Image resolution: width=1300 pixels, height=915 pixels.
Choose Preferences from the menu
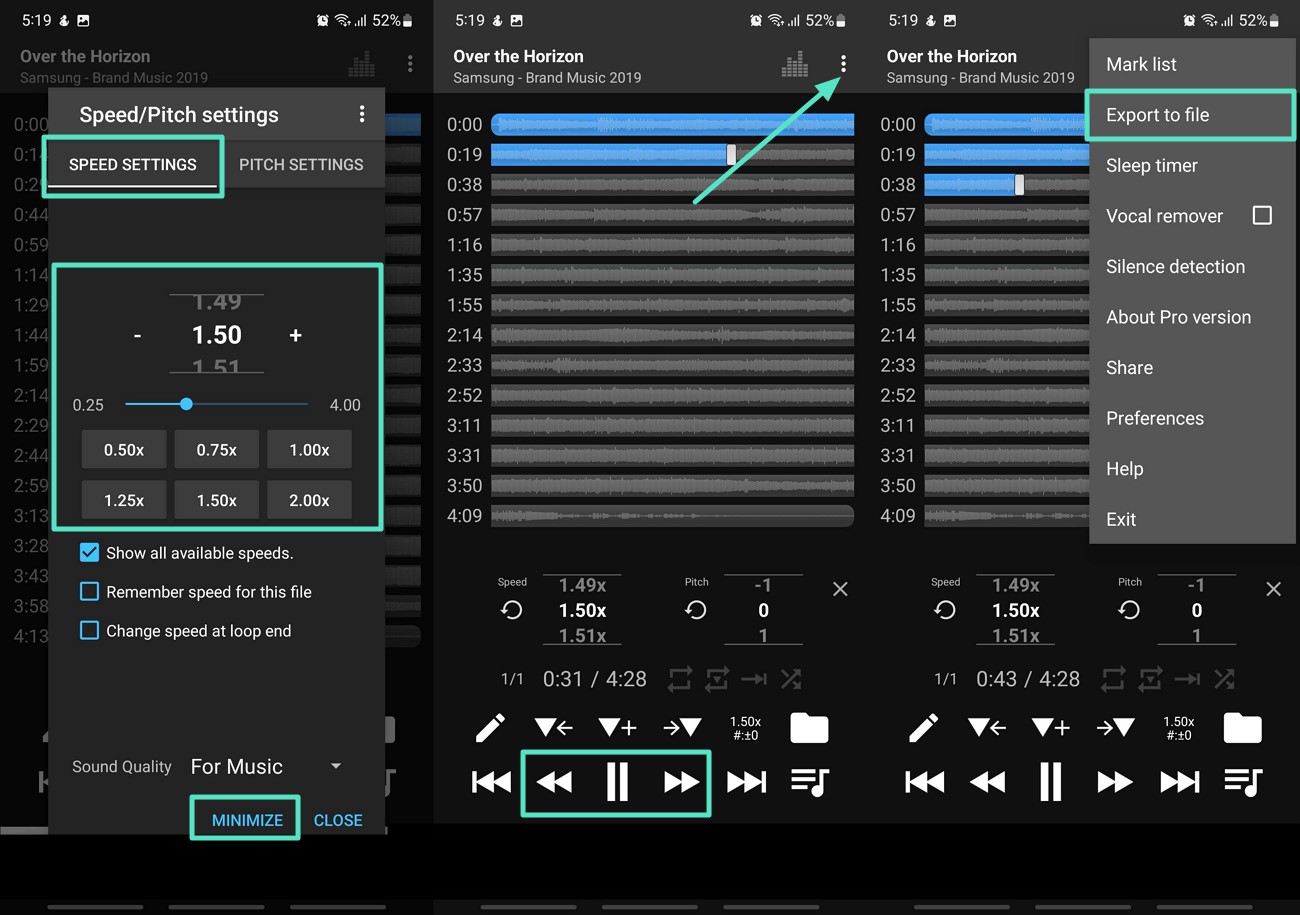(x=1192, y=418)
